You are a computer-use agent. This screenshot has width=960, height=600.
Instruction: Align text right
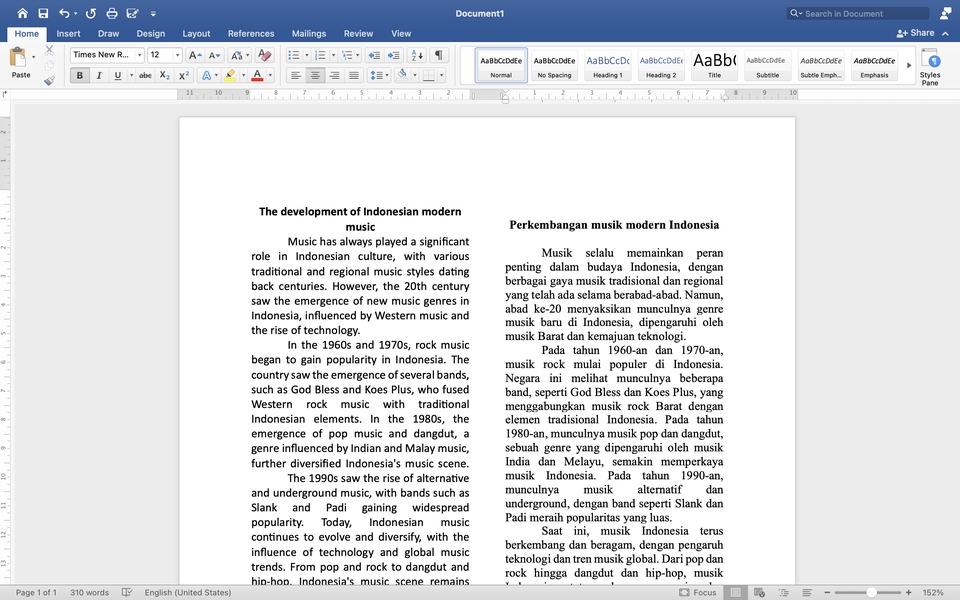tap(334, 75)
